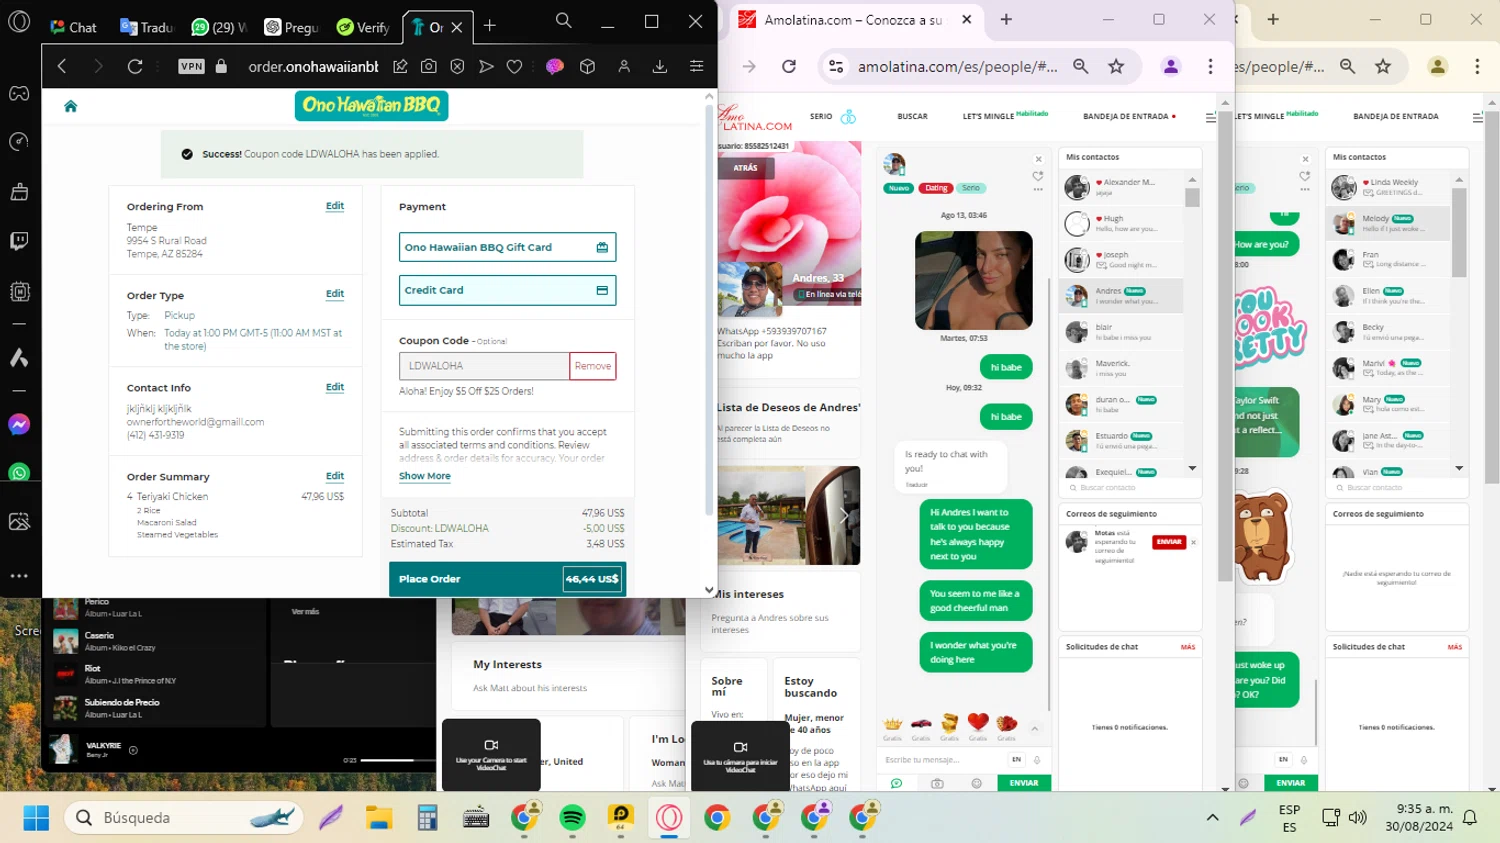This screenshot has width=1500, height=843.
Task: Add page to bookmarks with heart icon
Action: [x=514, y=66]
